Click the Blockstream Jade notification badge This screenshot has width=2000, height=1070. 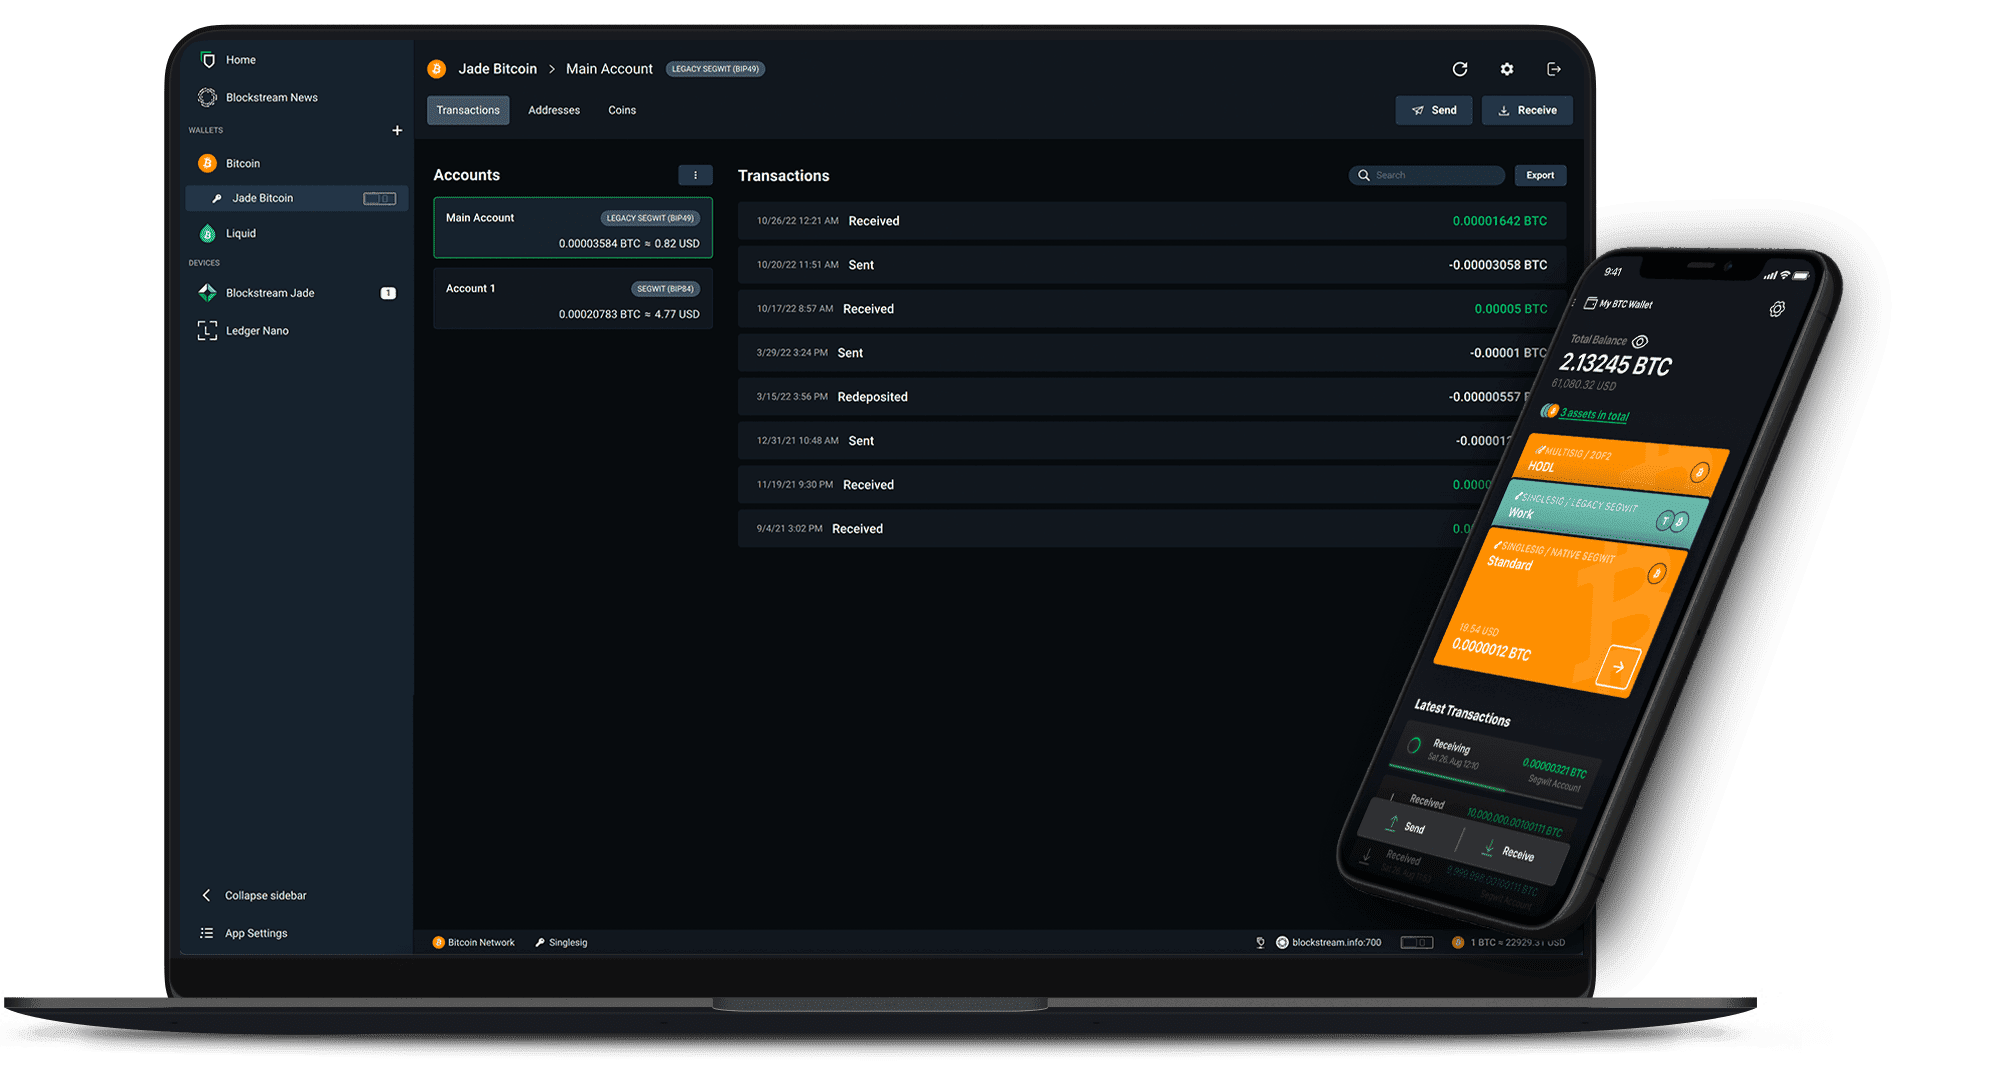tap(388, 293)
